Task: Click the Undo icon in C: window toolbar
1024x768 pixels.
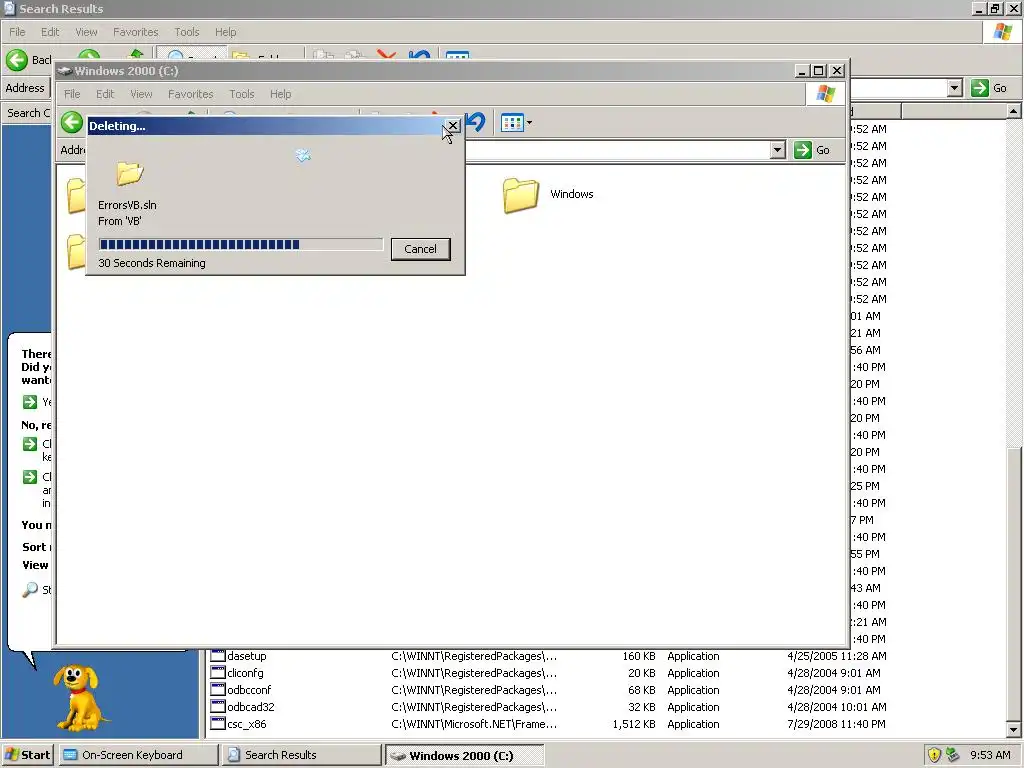Action: click(476, 122)
